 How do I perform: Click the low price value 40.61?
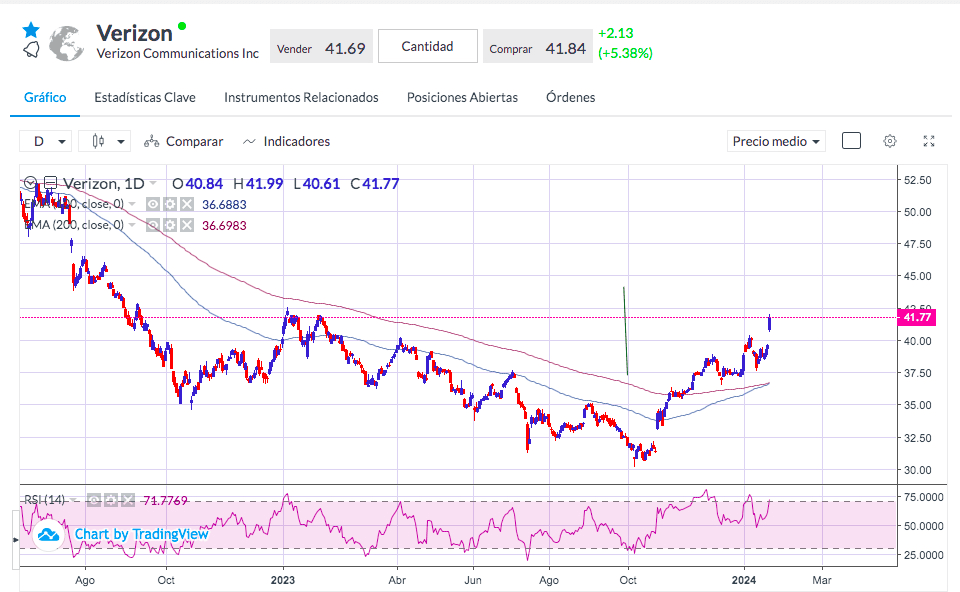coord(321,184)
